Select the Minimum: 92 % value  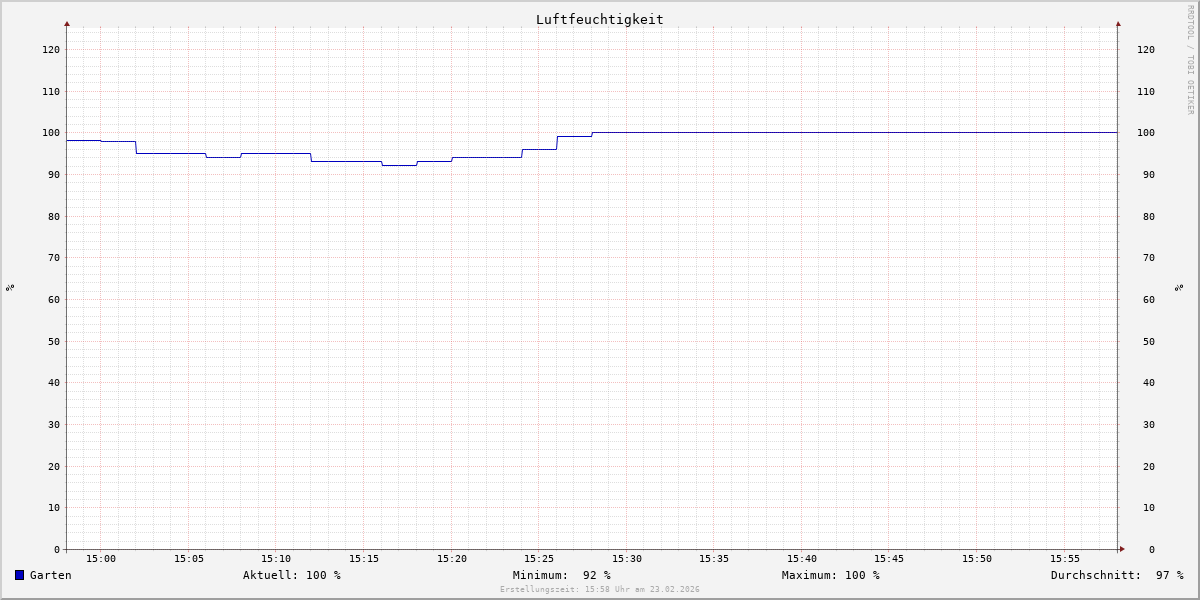[x=562, y=575]
